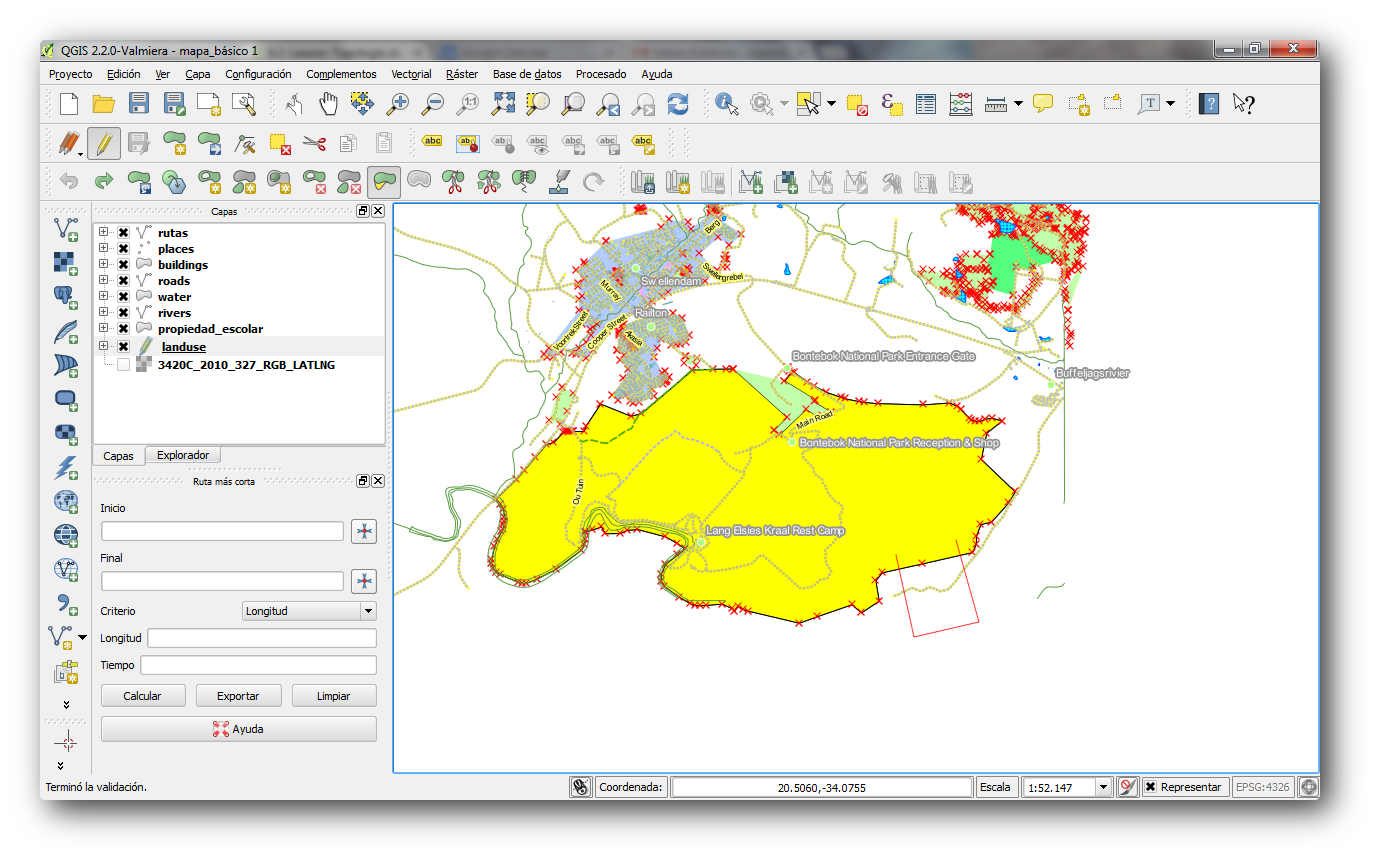This screenshot has height=860, width=1380.
Task: Open the attribute table
Action: point(926,103)
